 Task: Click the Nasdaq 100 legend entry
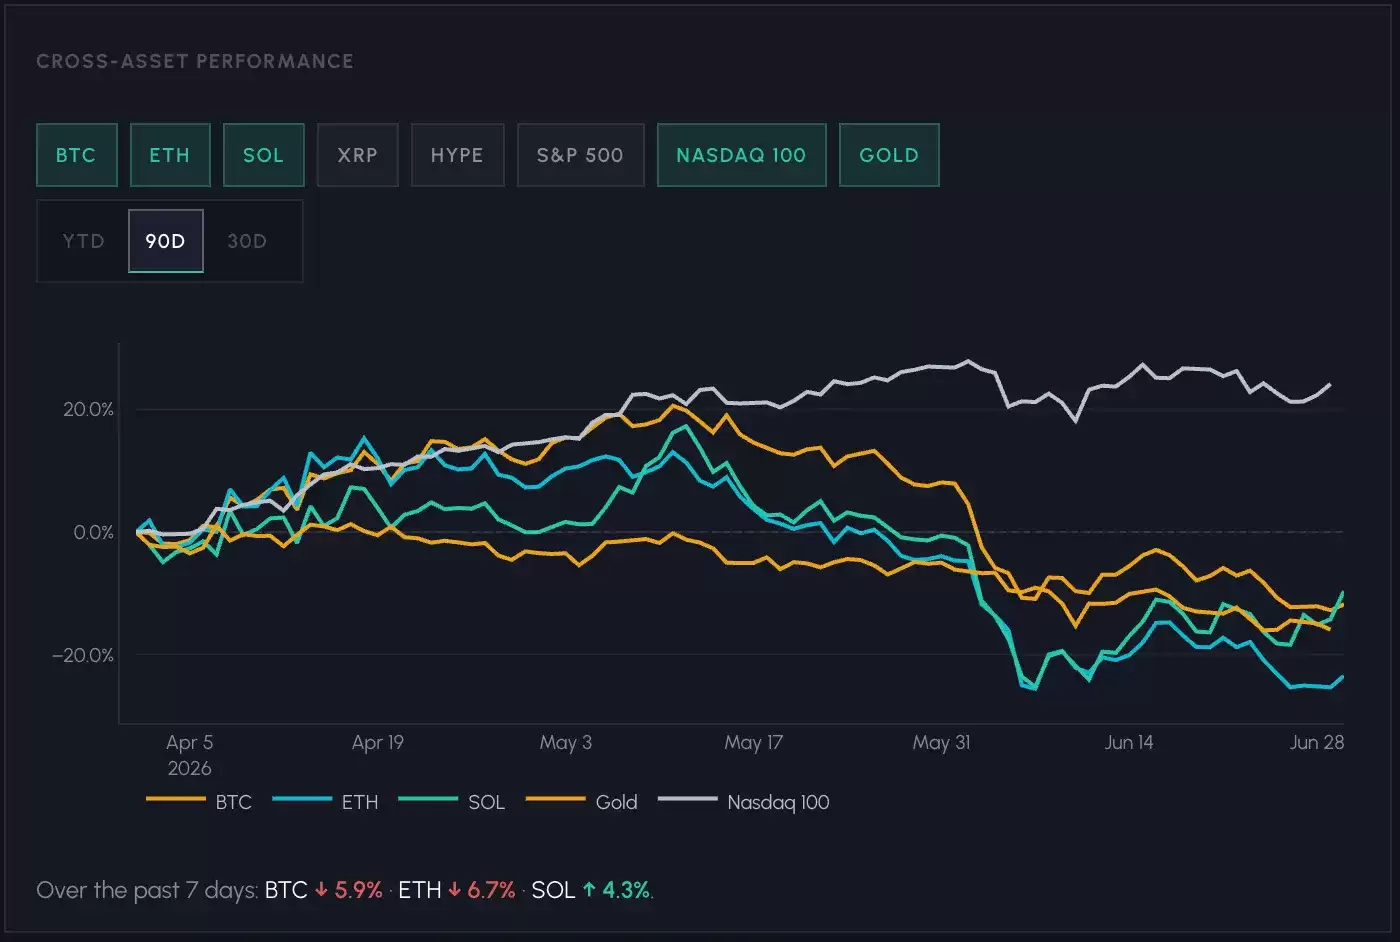pos(744,802)
